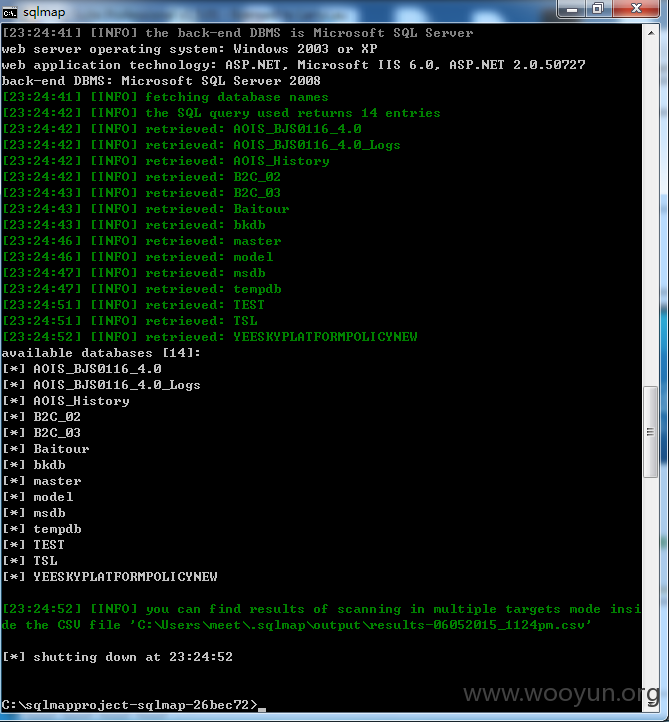Viewport: 669px width, 722px height.
Task: Click '[*] B2C_03' database entry
Action: click(x=41, y=433)
